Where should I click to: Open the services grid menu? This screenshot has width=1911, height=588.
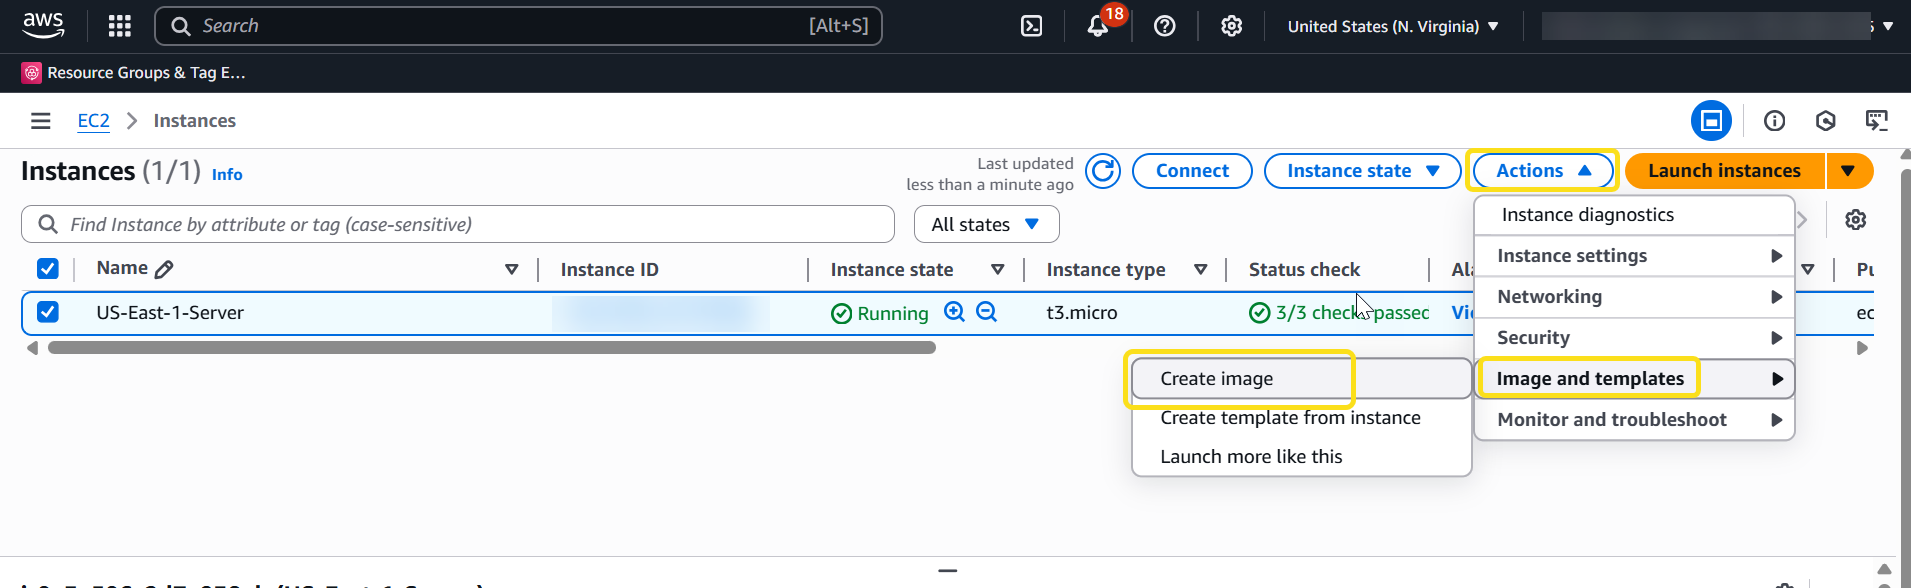pyautogui.click(x=120, y=26)
